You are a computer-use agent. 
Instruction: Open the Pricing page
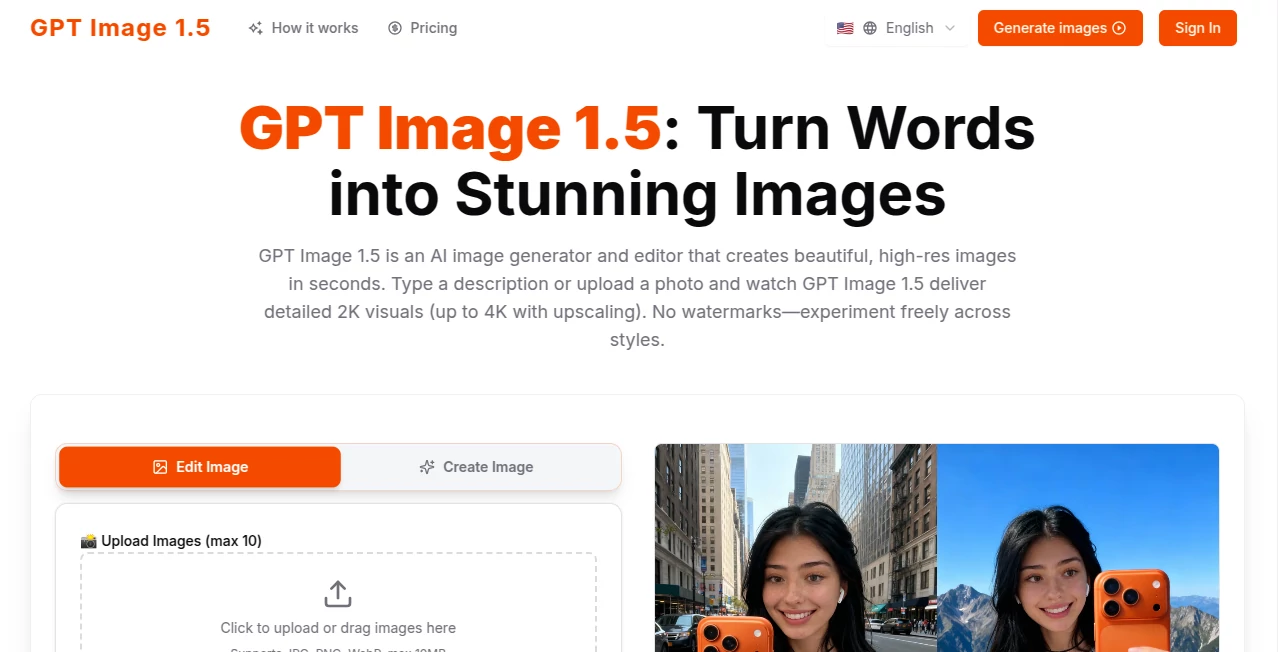tap(432, 28)
